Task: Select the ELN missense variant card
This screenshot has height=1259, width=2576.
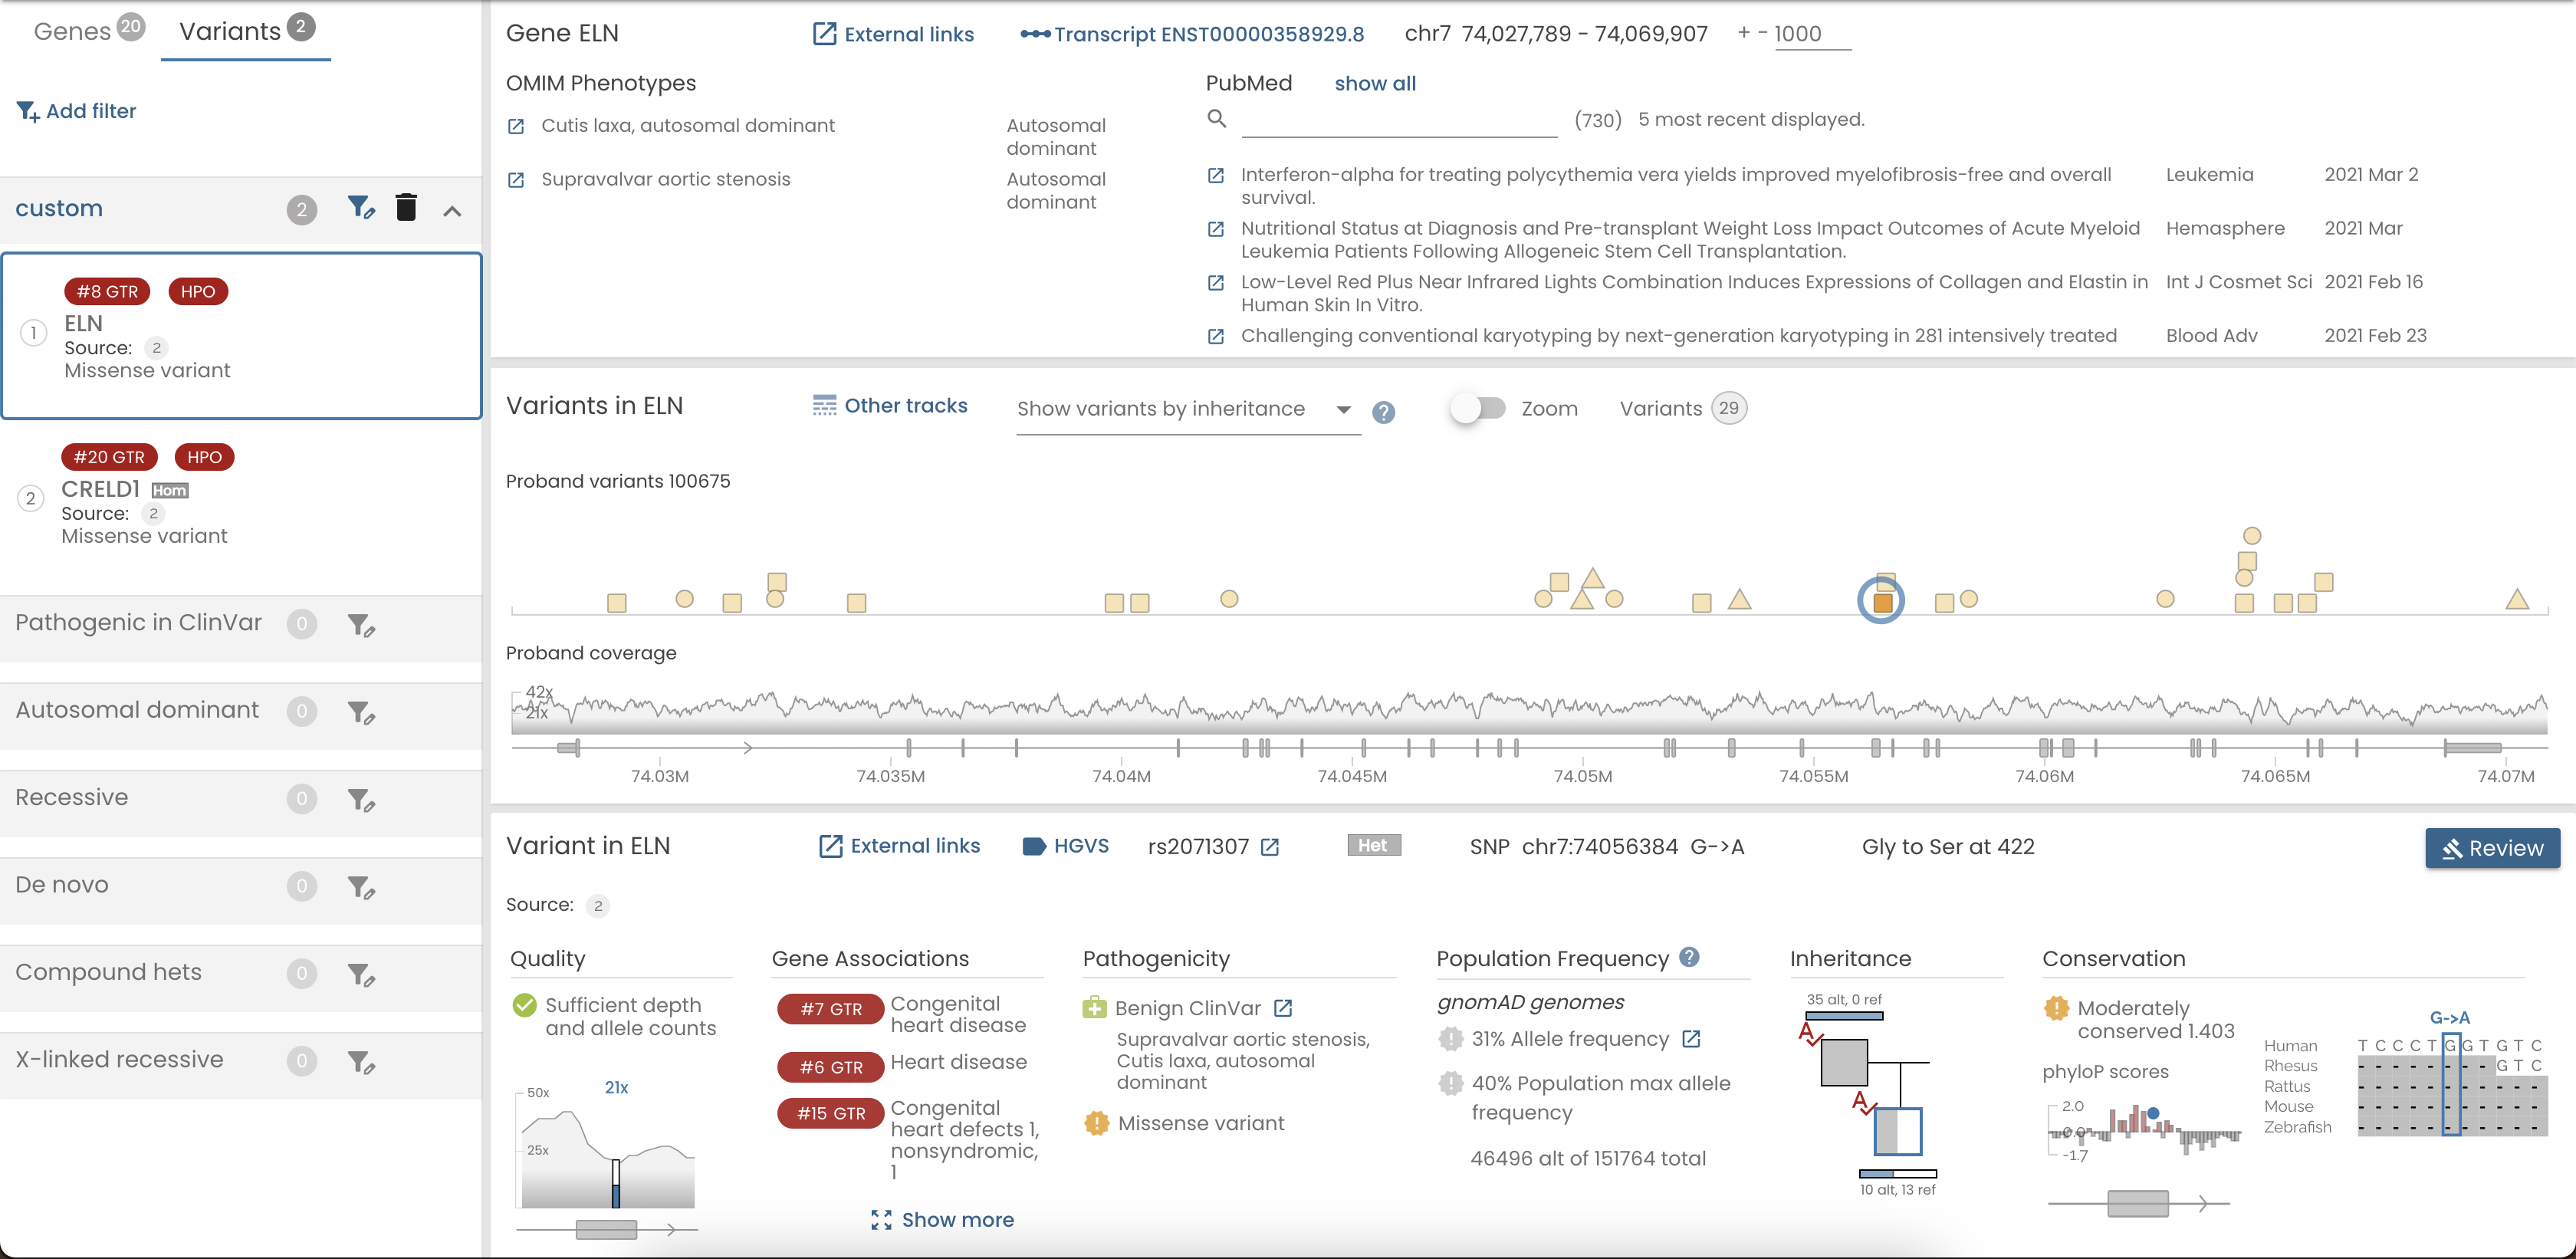Action: pyautogui.click(x=242, y=336)
